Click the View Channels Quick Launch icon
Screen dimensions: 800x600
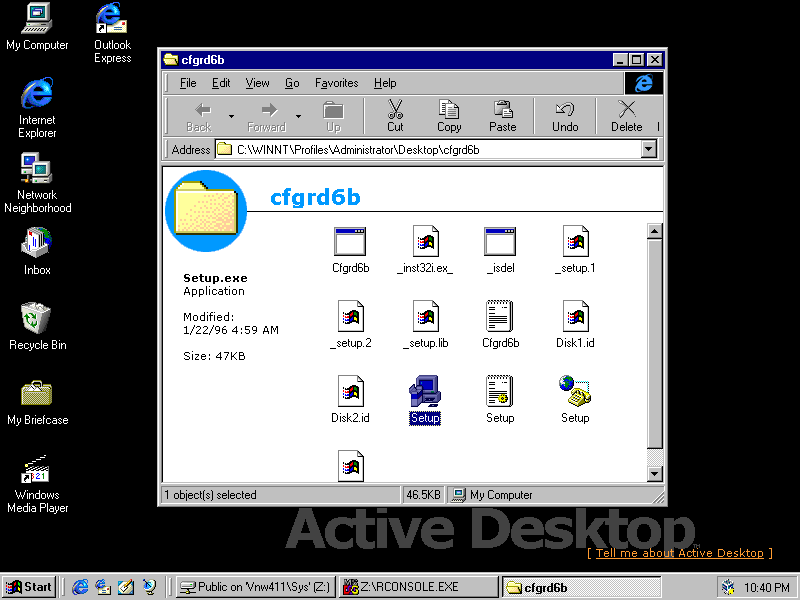coord(149,587)
